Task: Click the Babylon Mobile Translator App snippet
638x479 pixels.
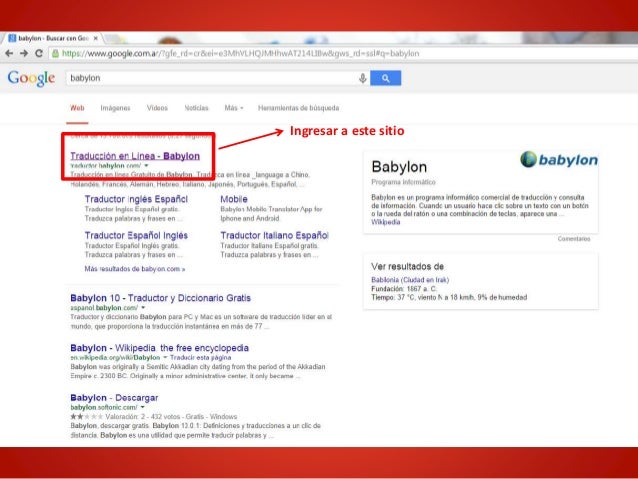Action: (x=271, y=214)
